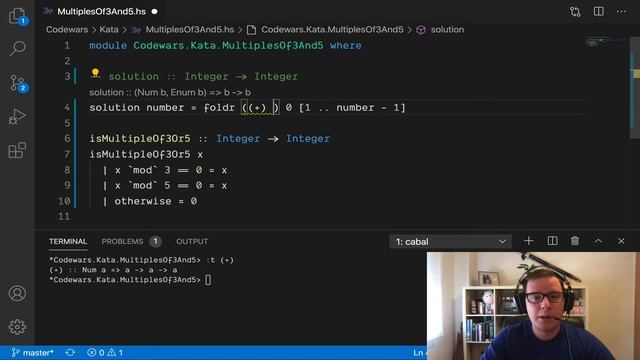Open the Search view icon
Screen dimensions: 640x360
click(x=17, y=48)
